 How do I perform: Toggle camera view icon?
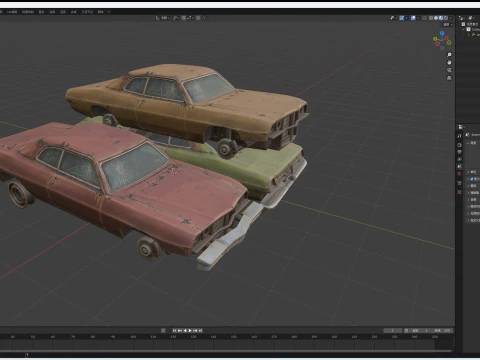449,70
